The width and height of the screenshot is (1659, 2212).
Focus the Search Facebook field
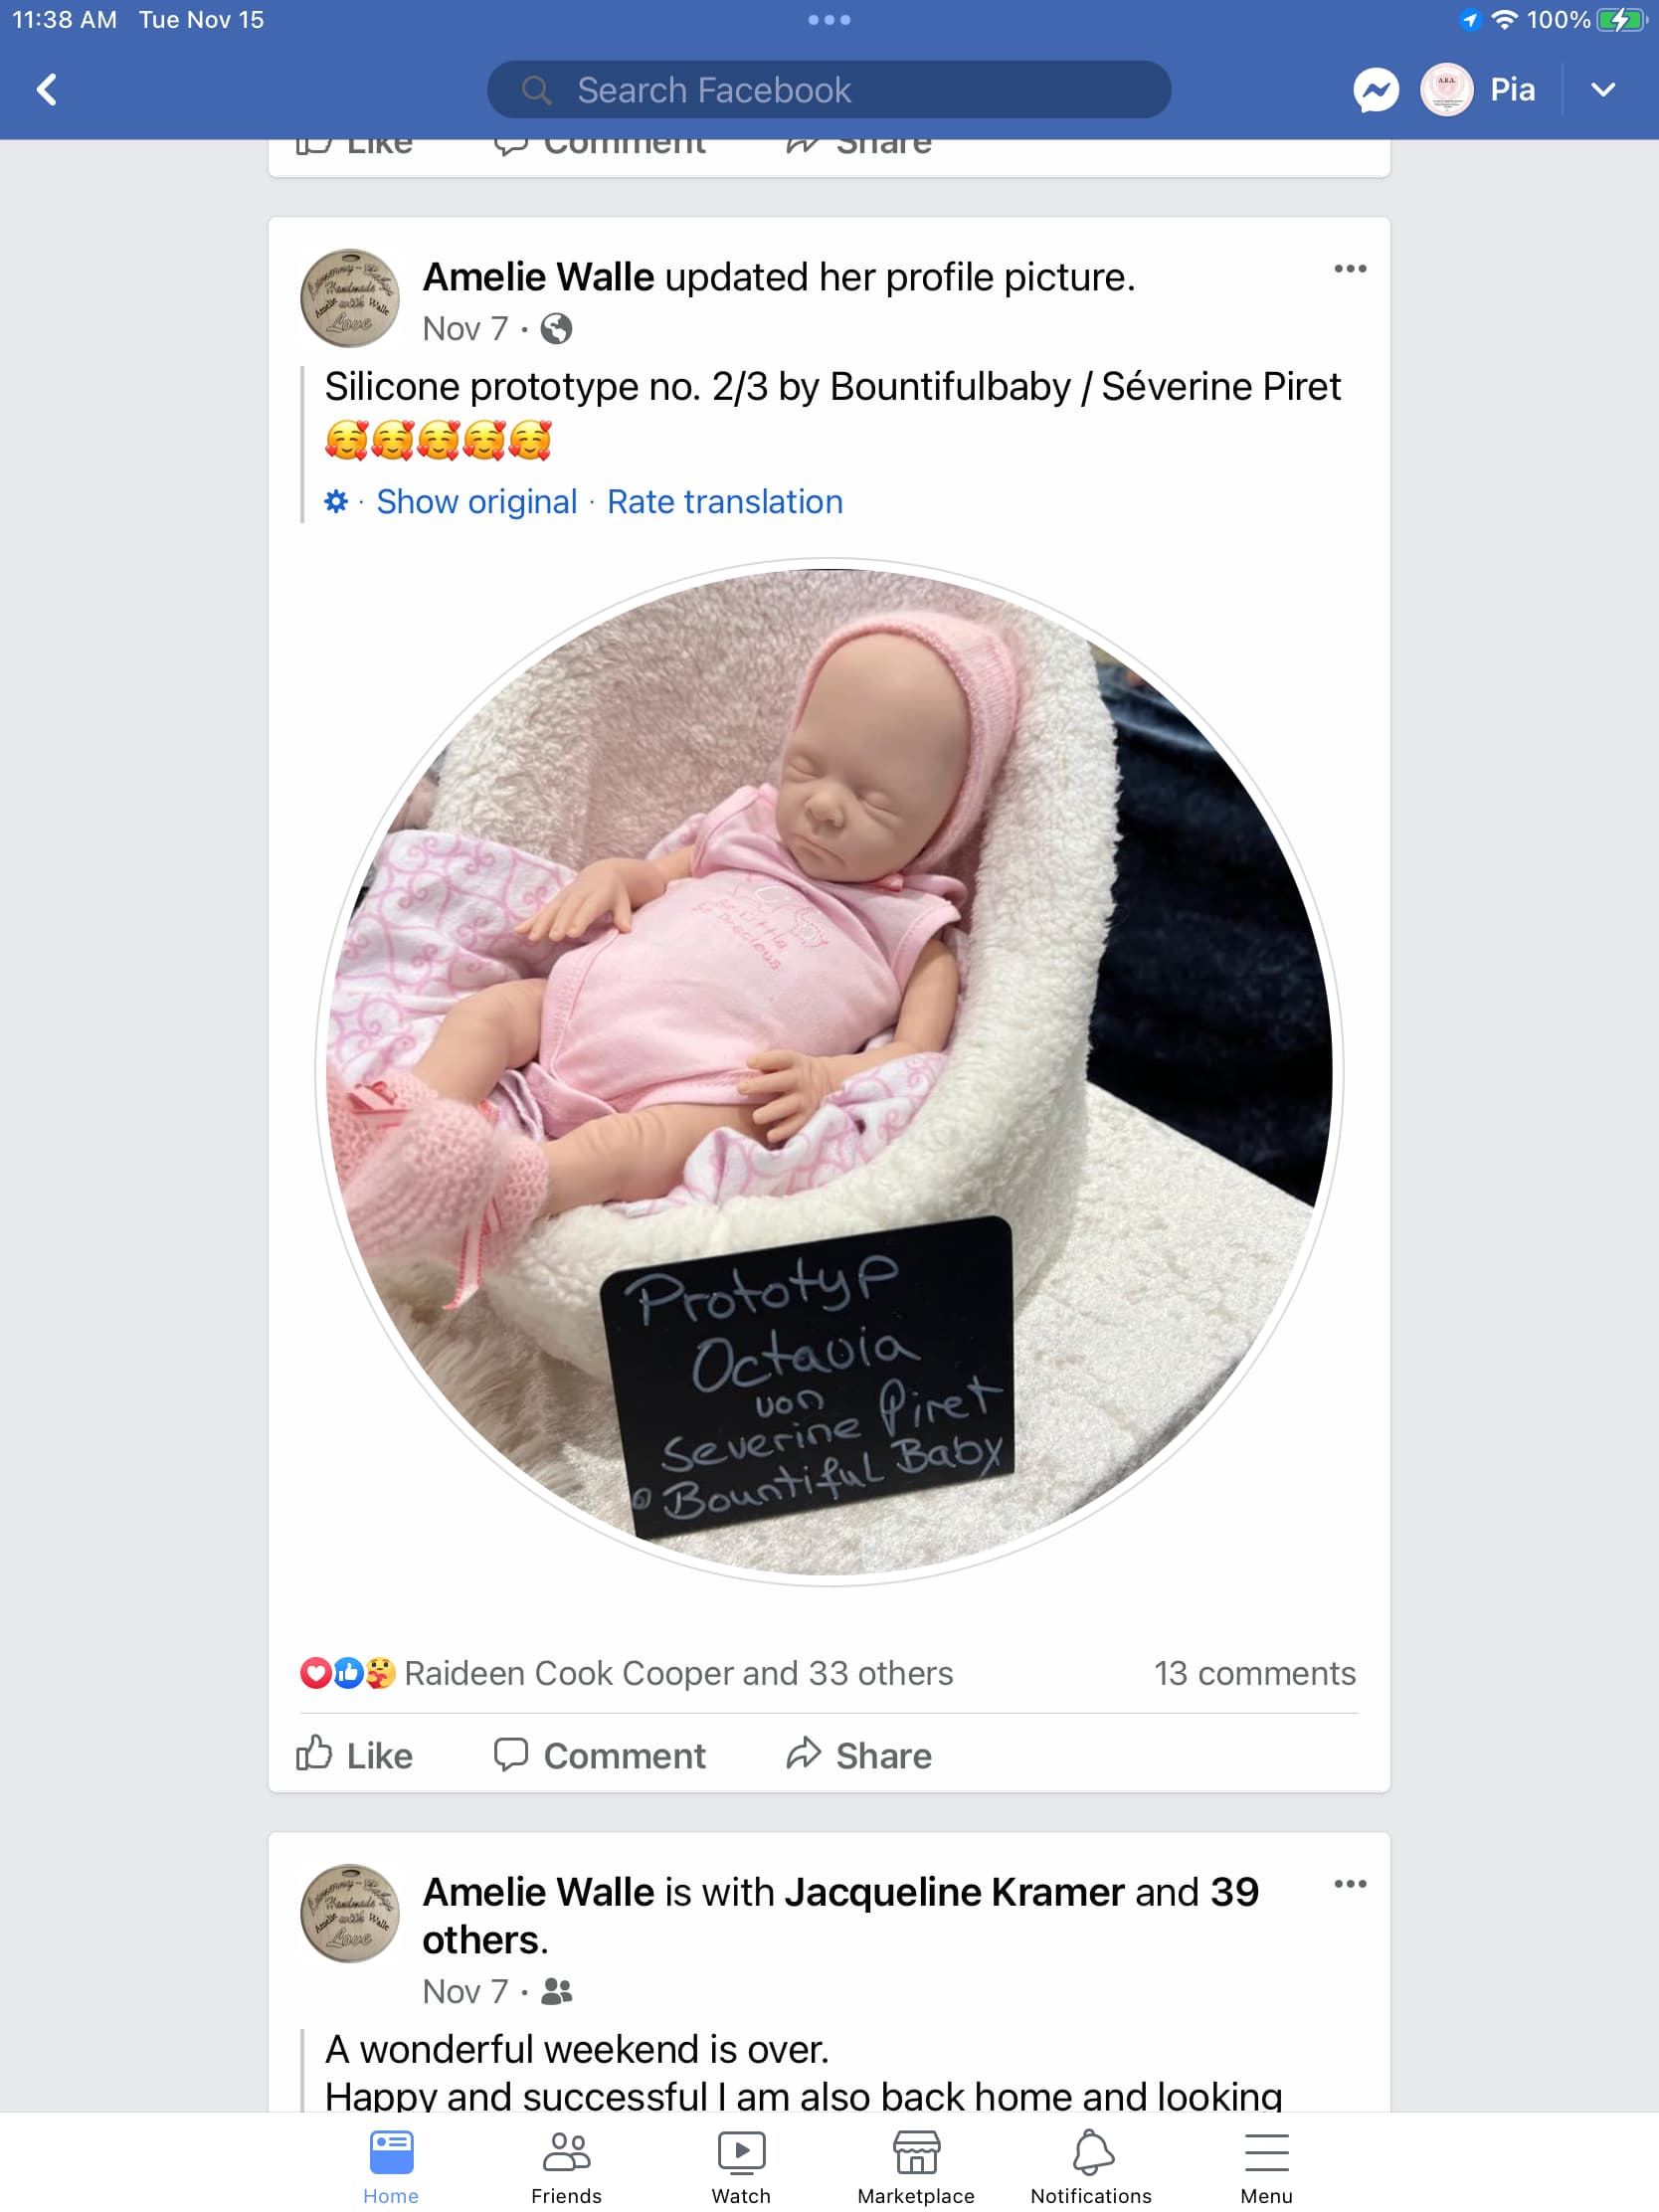point(828,90)
